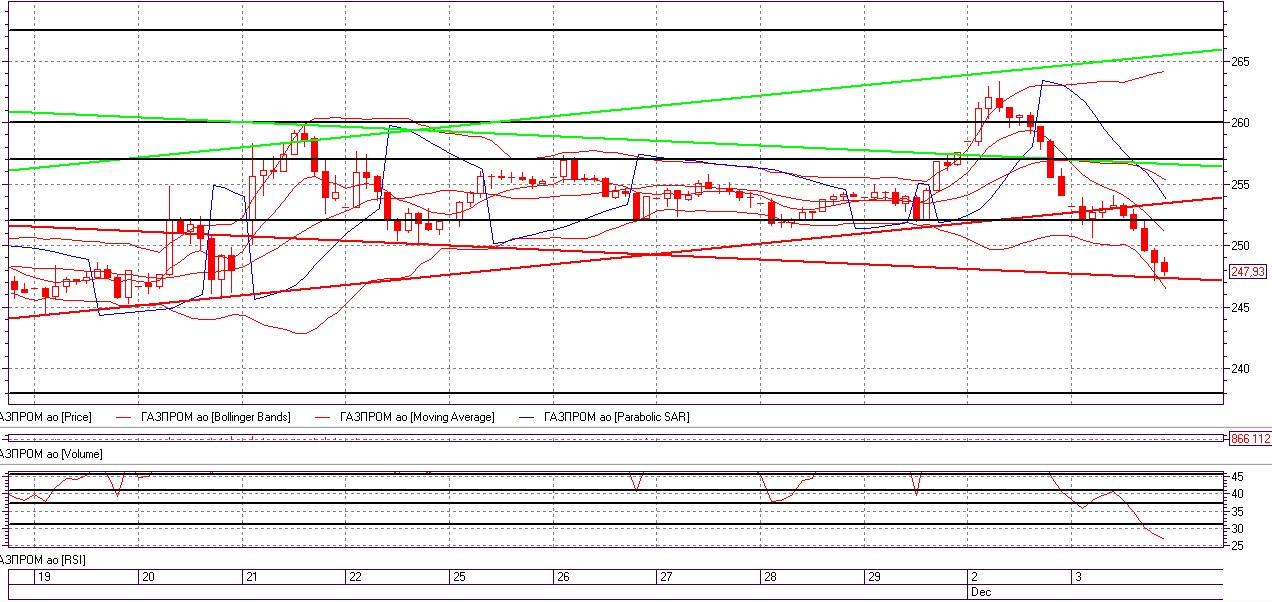Select date 20 on the time axis

coord(147,577)
